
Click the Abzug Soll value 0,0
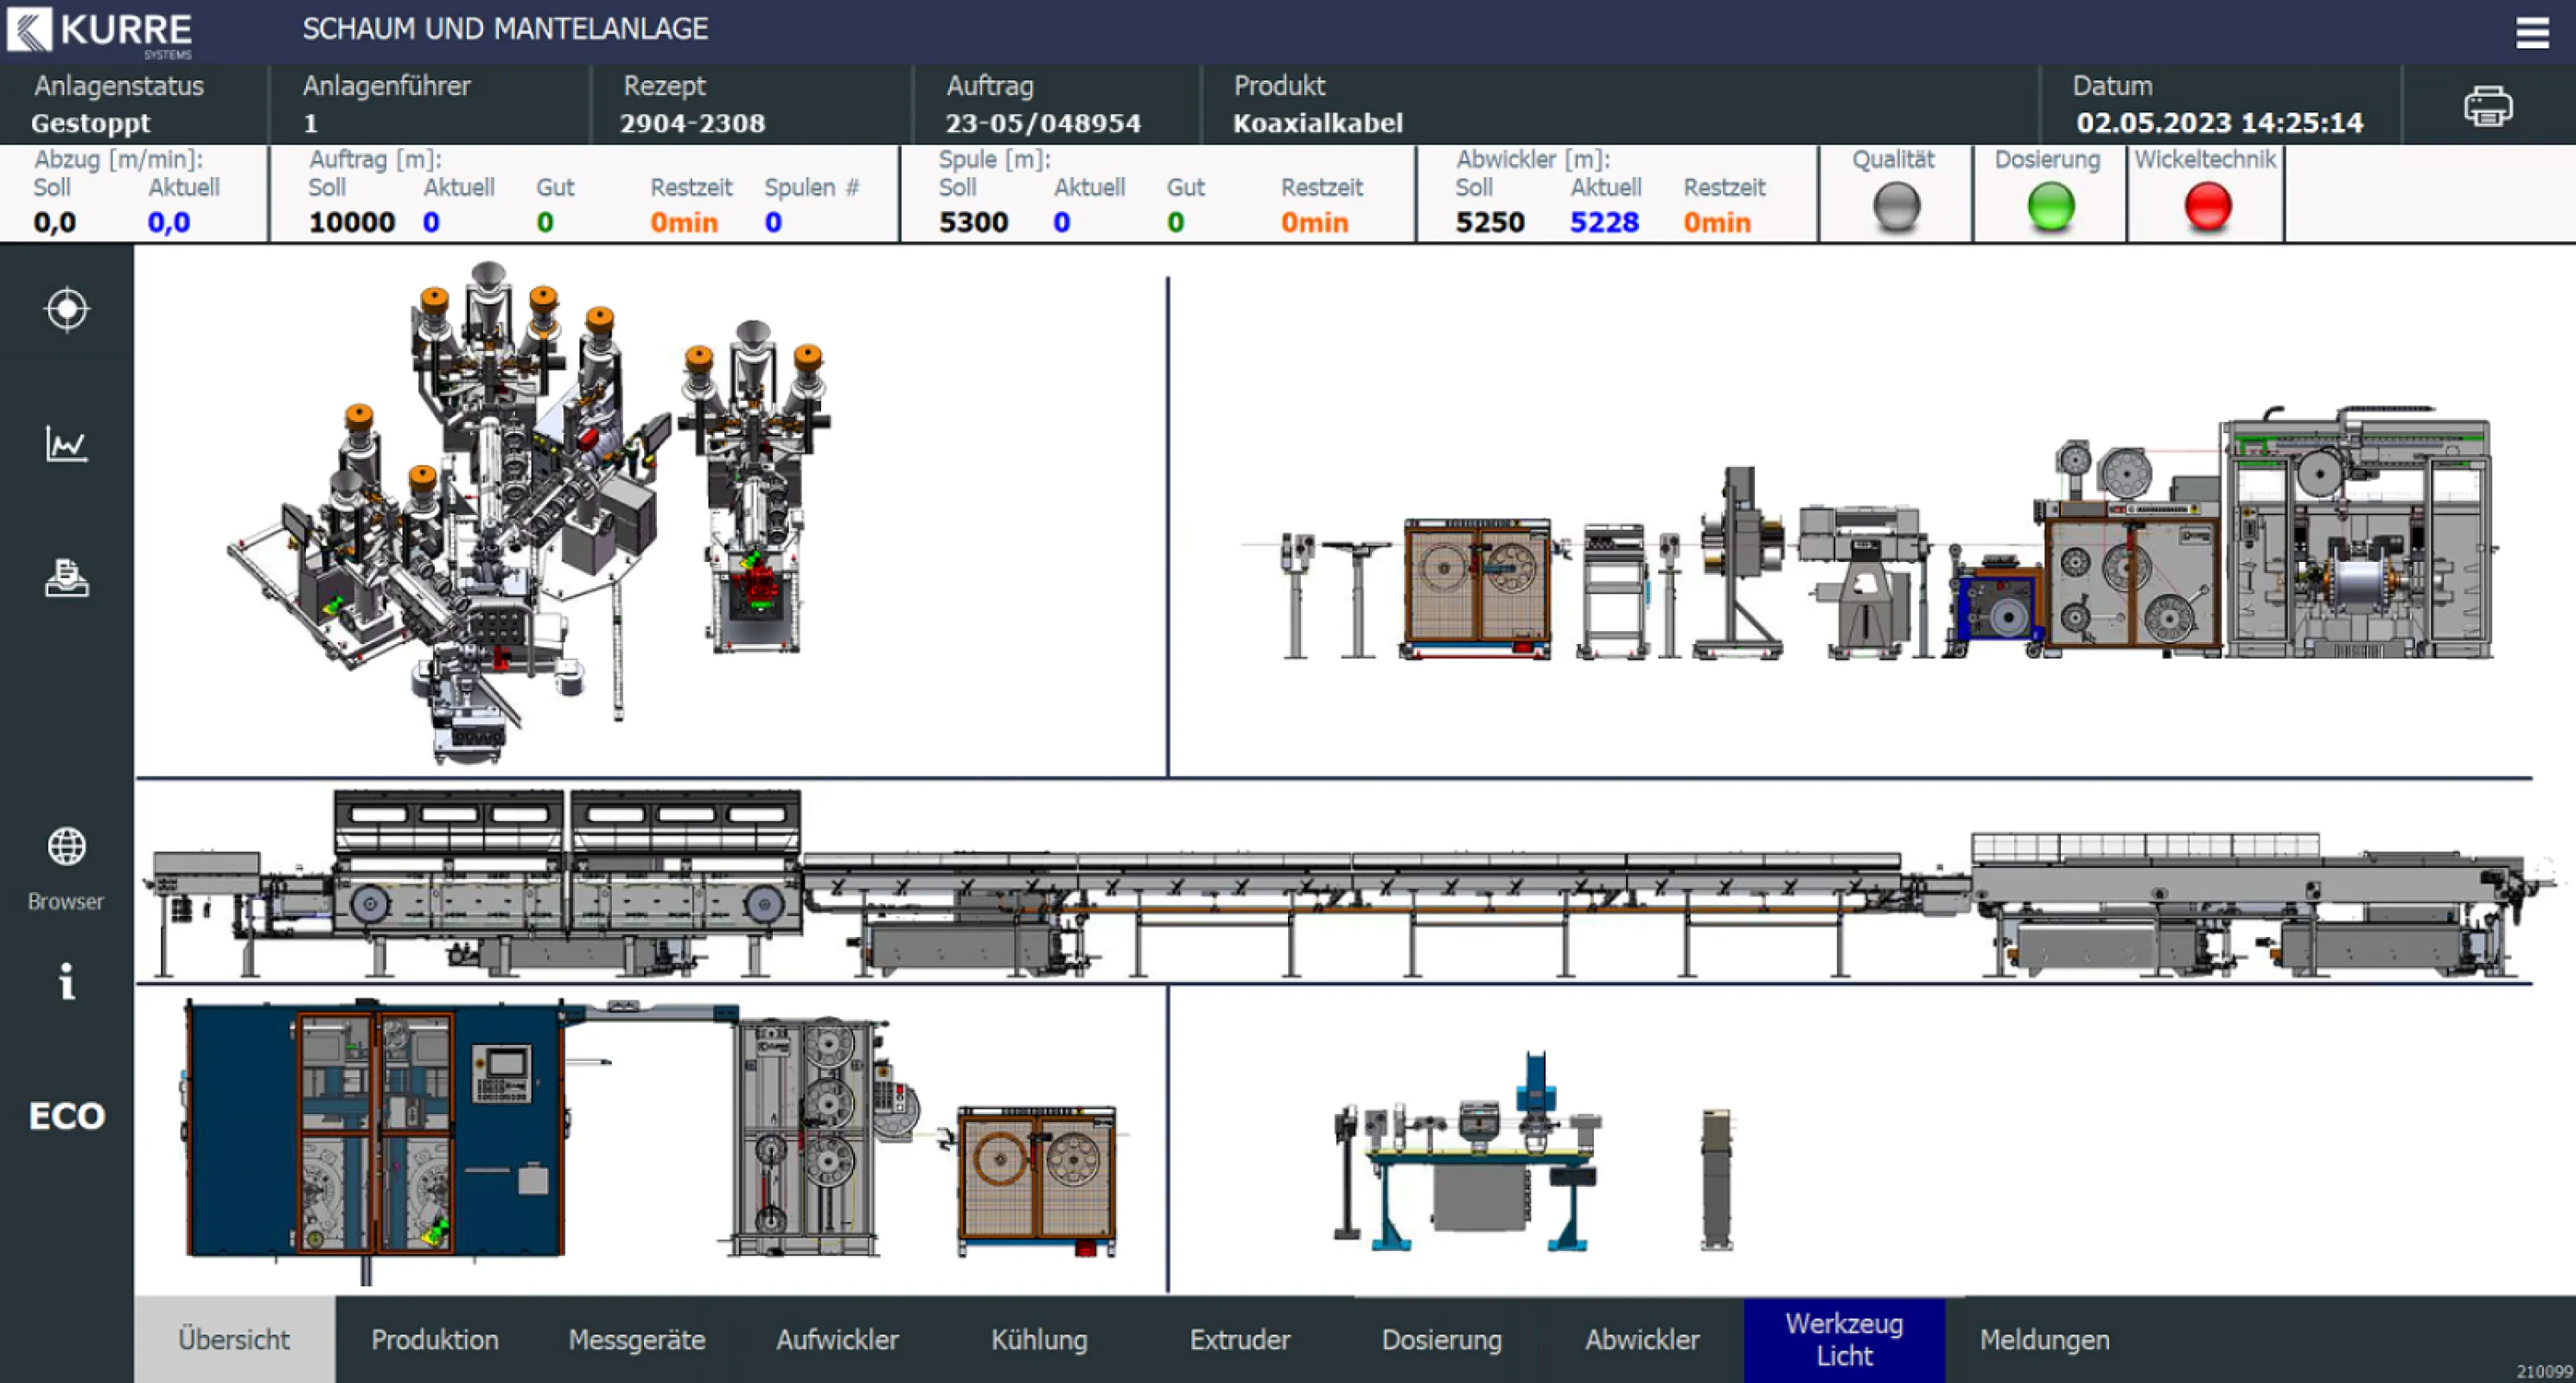click(53, 221)
